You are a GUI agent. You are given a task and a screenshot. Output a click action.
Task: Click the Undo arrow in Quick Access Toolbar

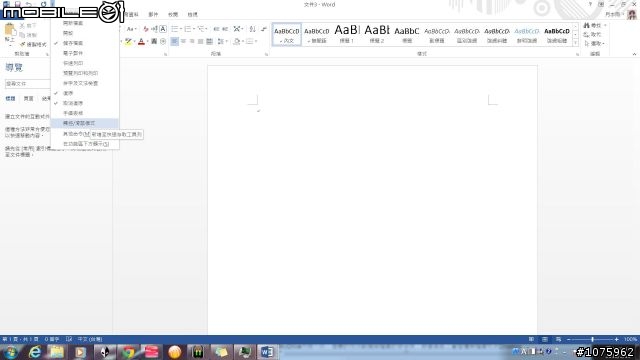(28, 4)
